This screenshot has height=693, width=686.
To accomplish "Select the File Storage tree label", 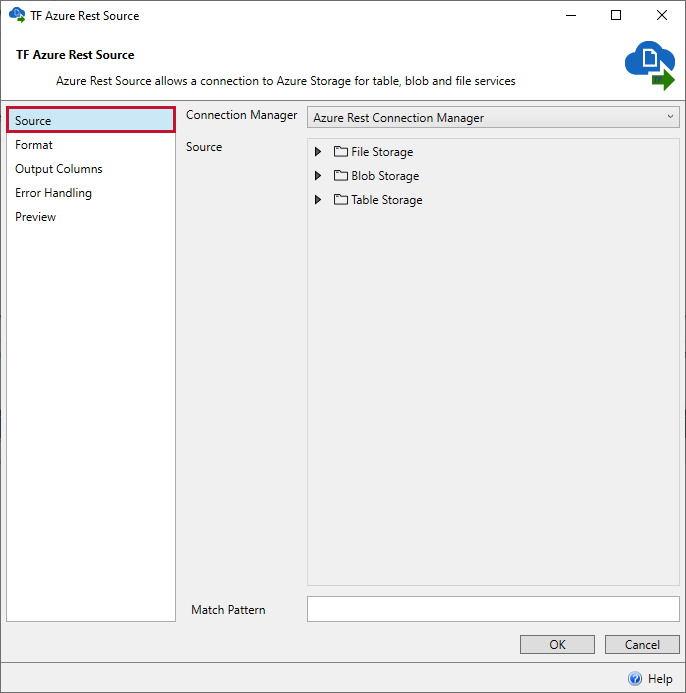I will tap(382, 152).
